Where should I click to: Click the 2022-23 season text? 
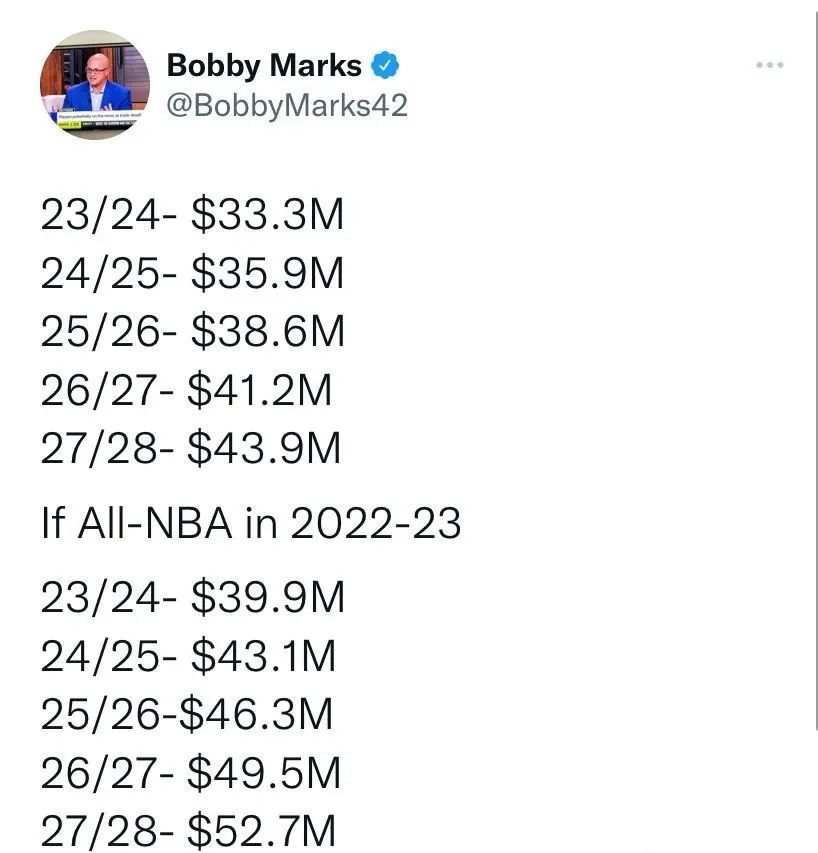pyautogui.click(x=376, y=523)
